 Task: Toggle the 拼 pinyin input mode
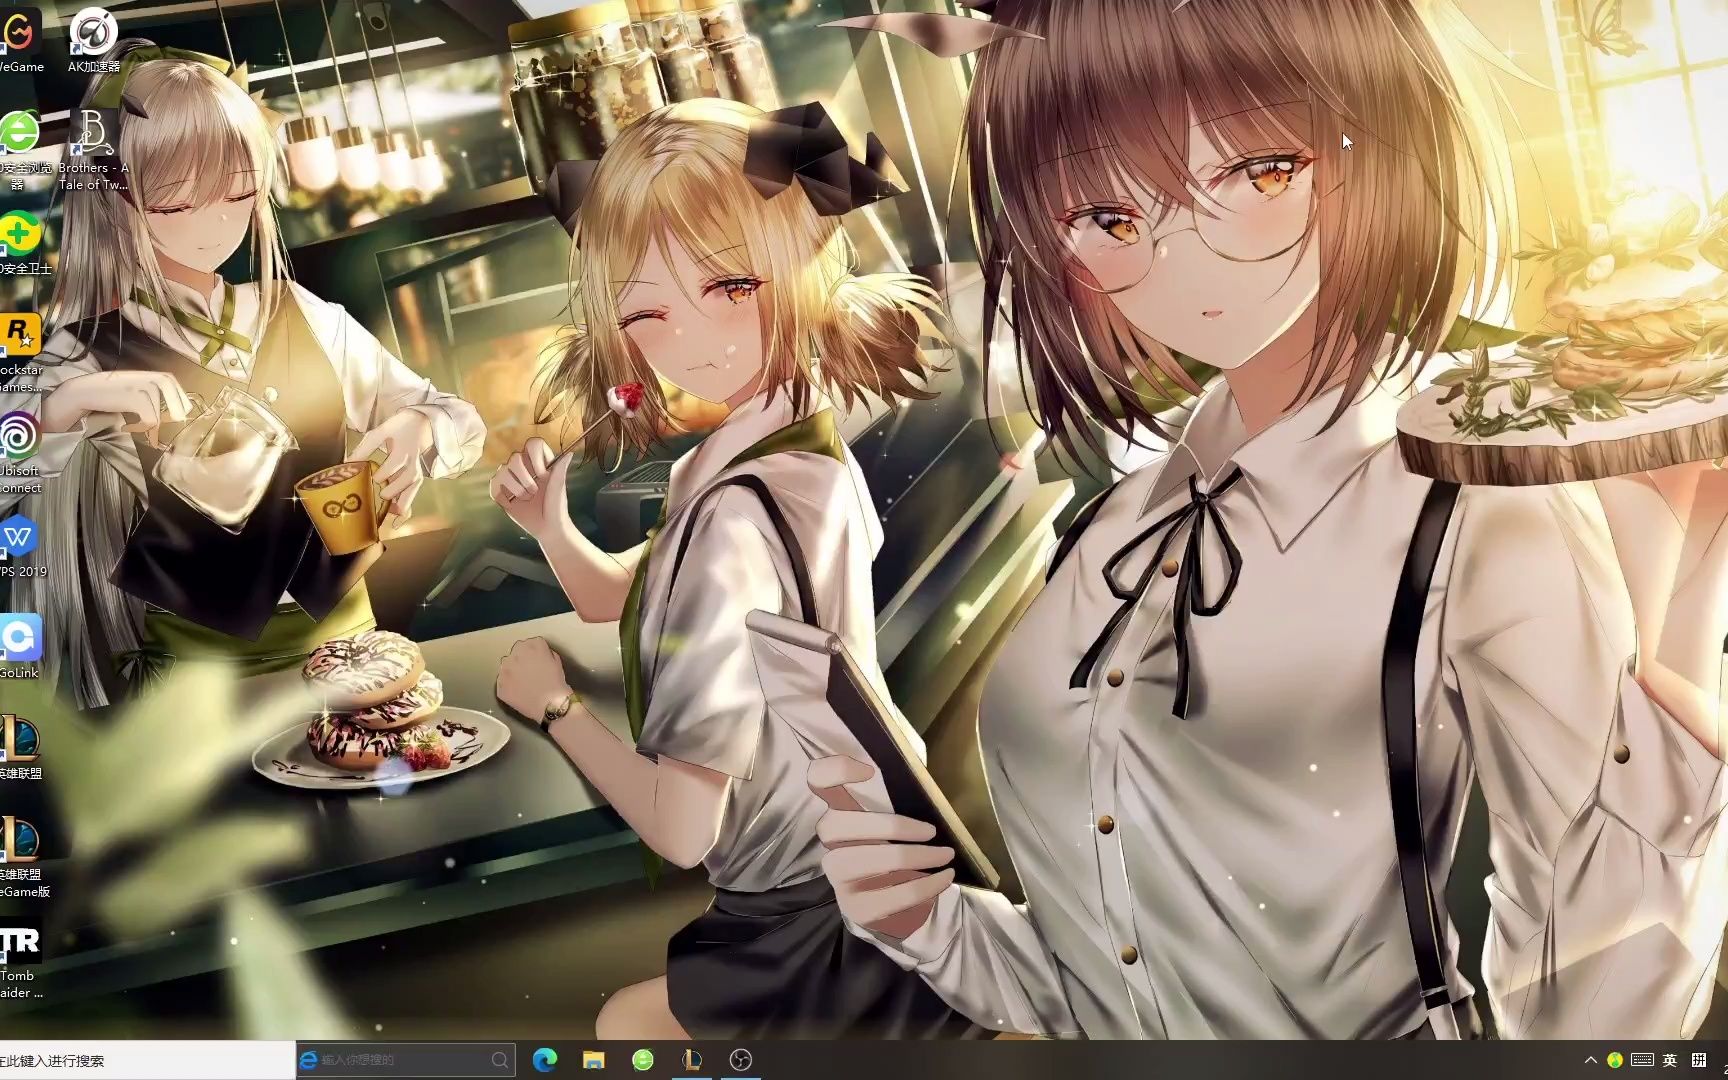[x=1699, y=1060]
